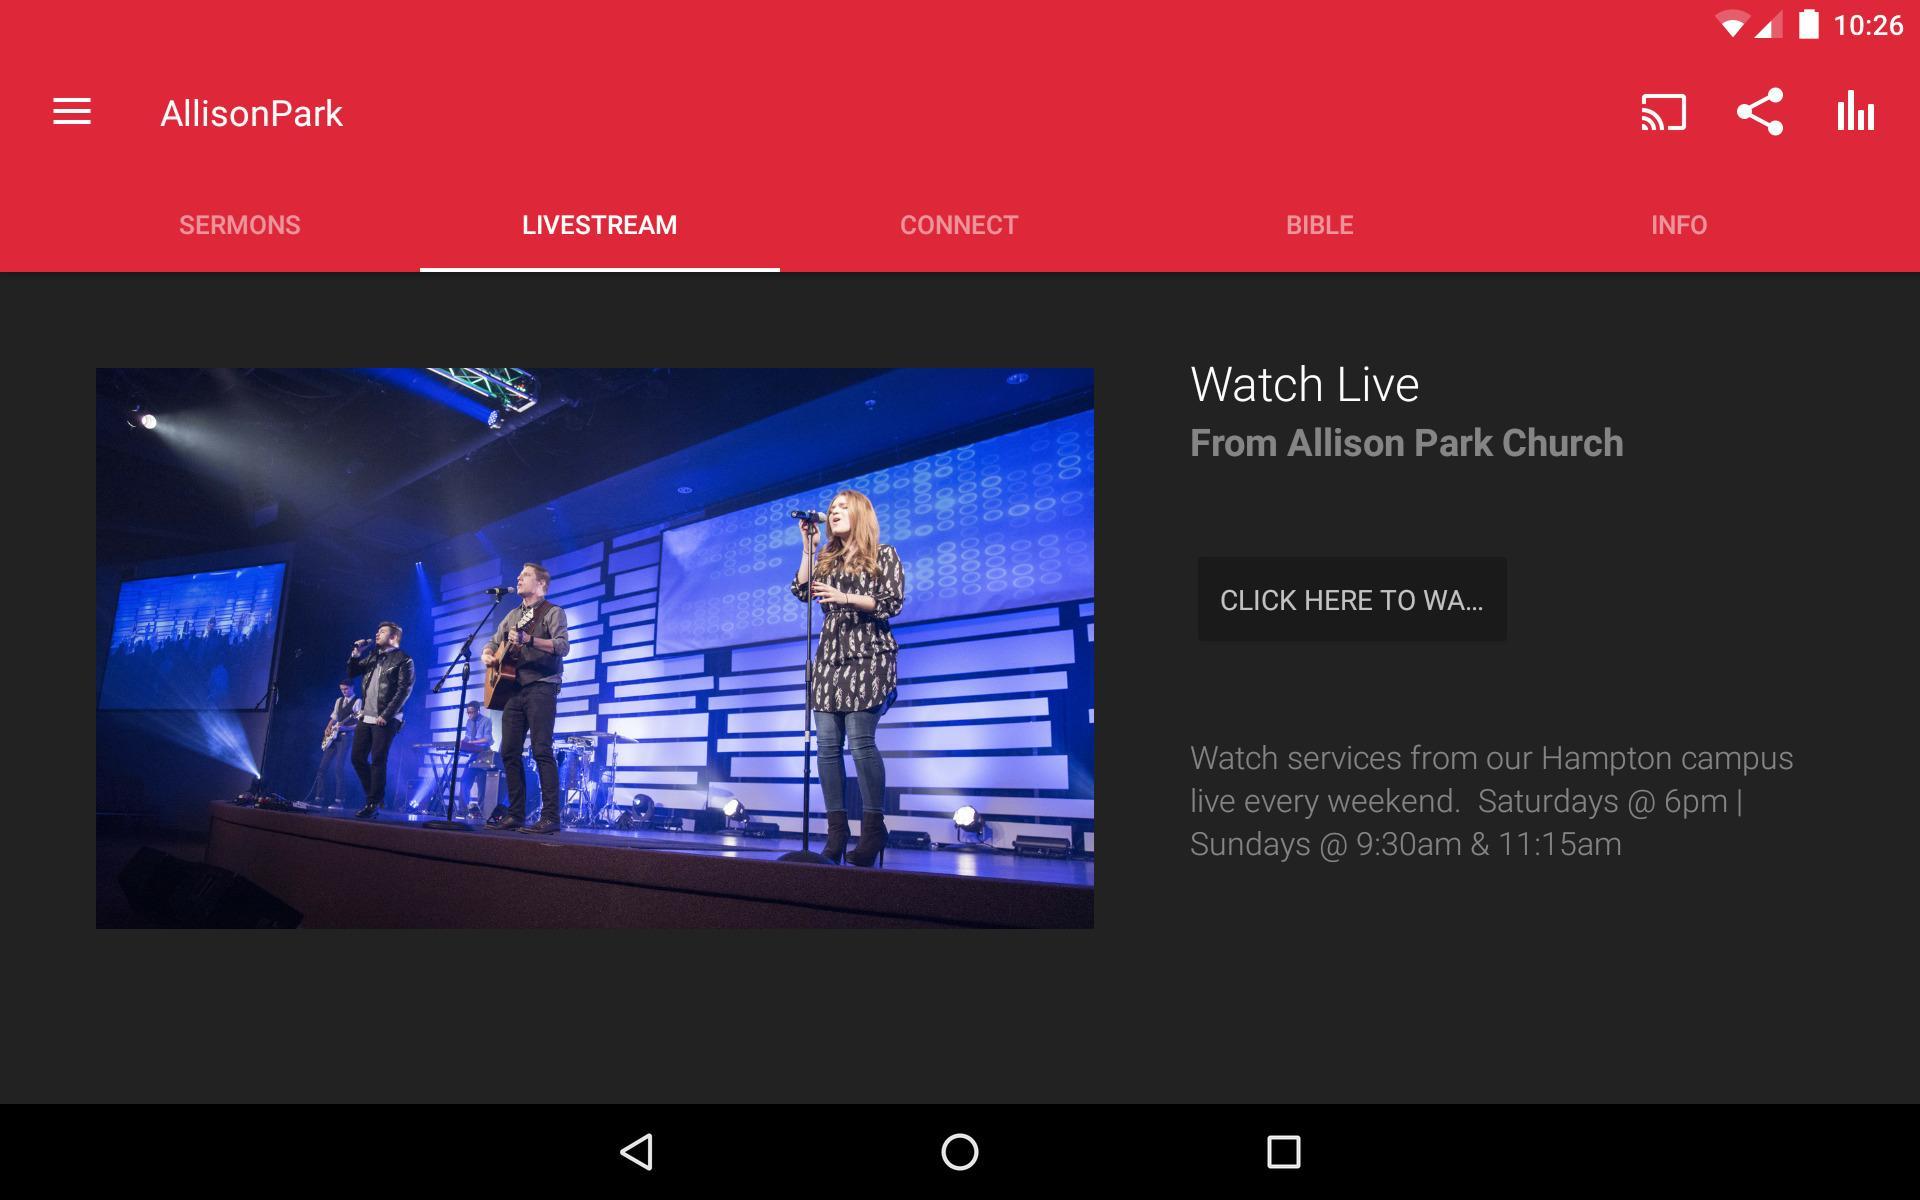This screenshot has height=1200, width=1920.
Task: Tap the Watch Live heading
Action: [1305, 385]
